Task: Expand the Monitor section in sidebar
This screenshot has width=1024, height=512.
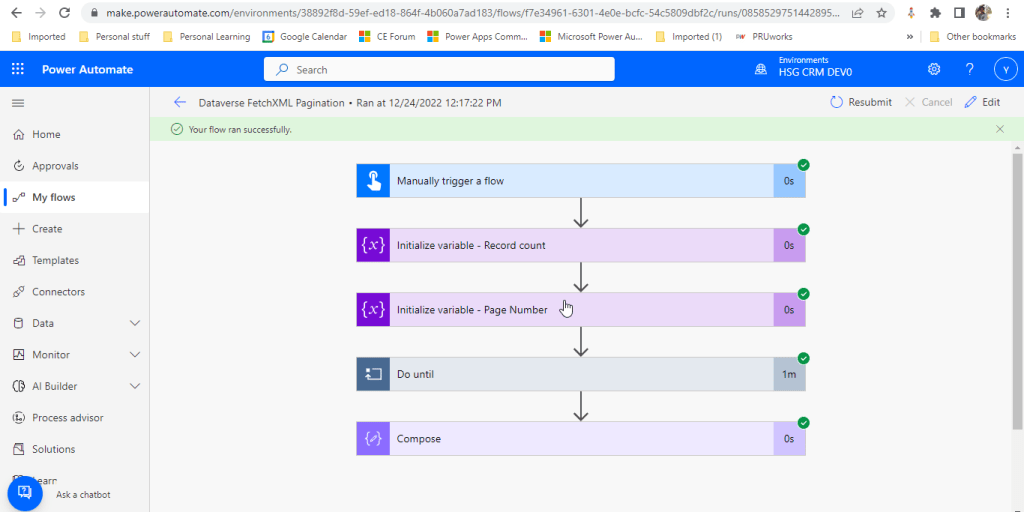Action: 135,355
